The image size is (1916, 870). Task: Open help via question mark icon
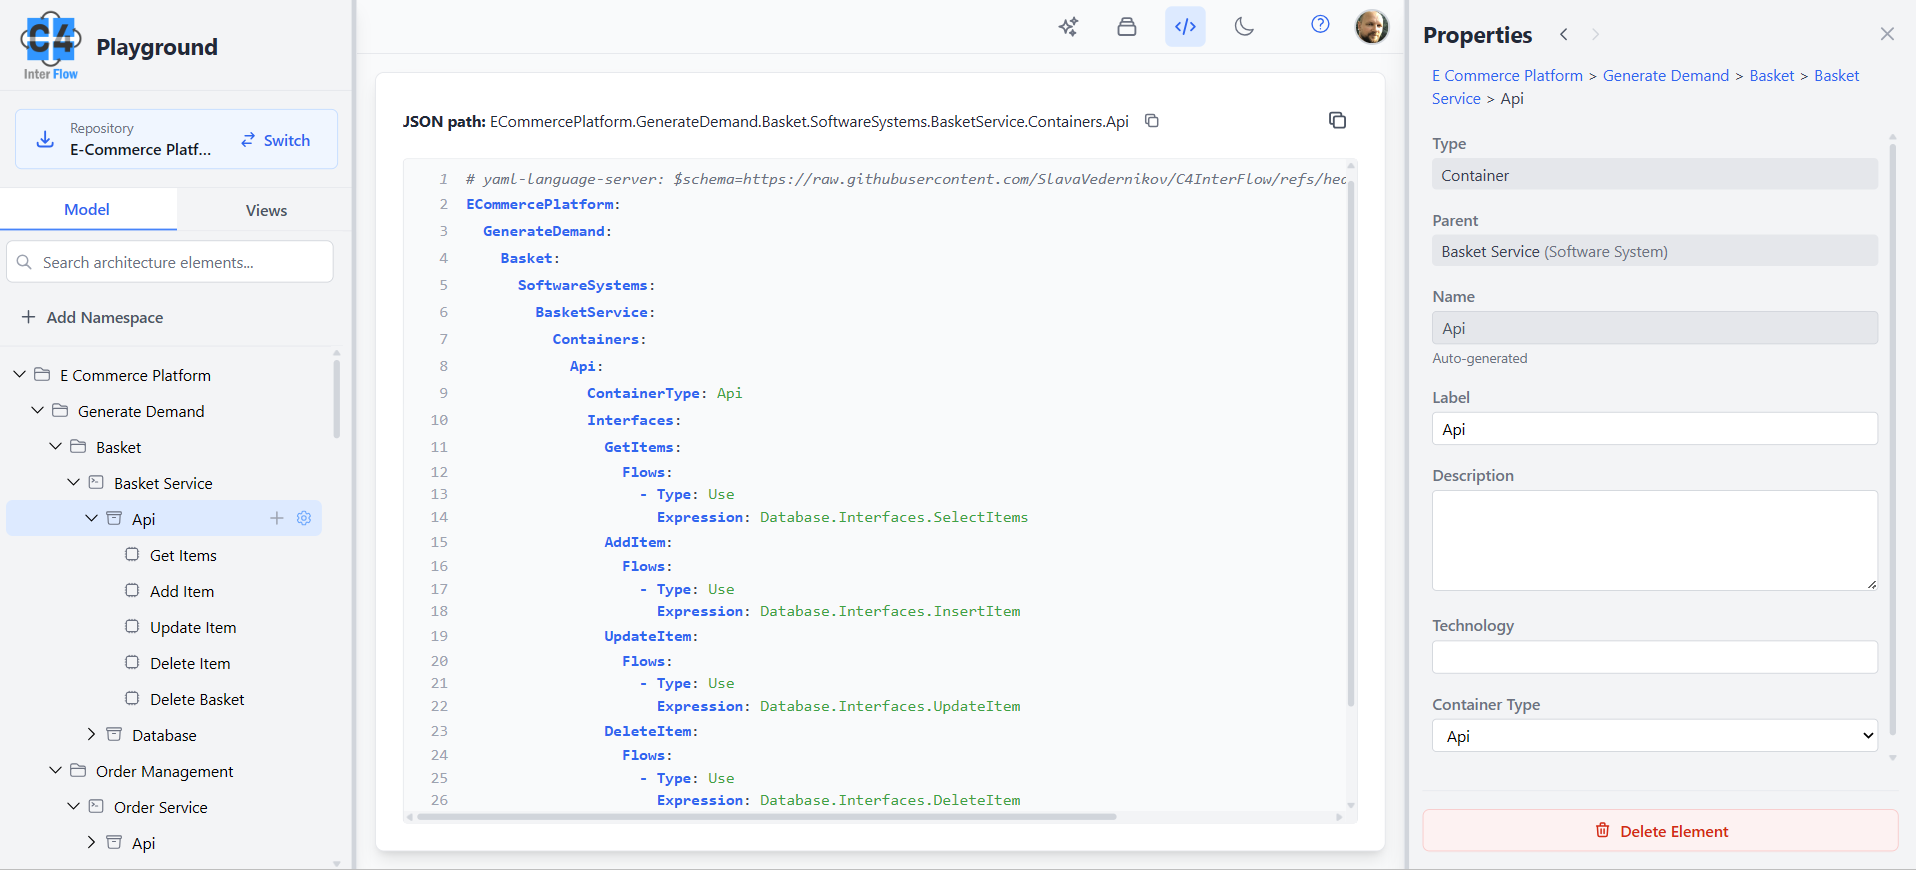point(1320,24)
